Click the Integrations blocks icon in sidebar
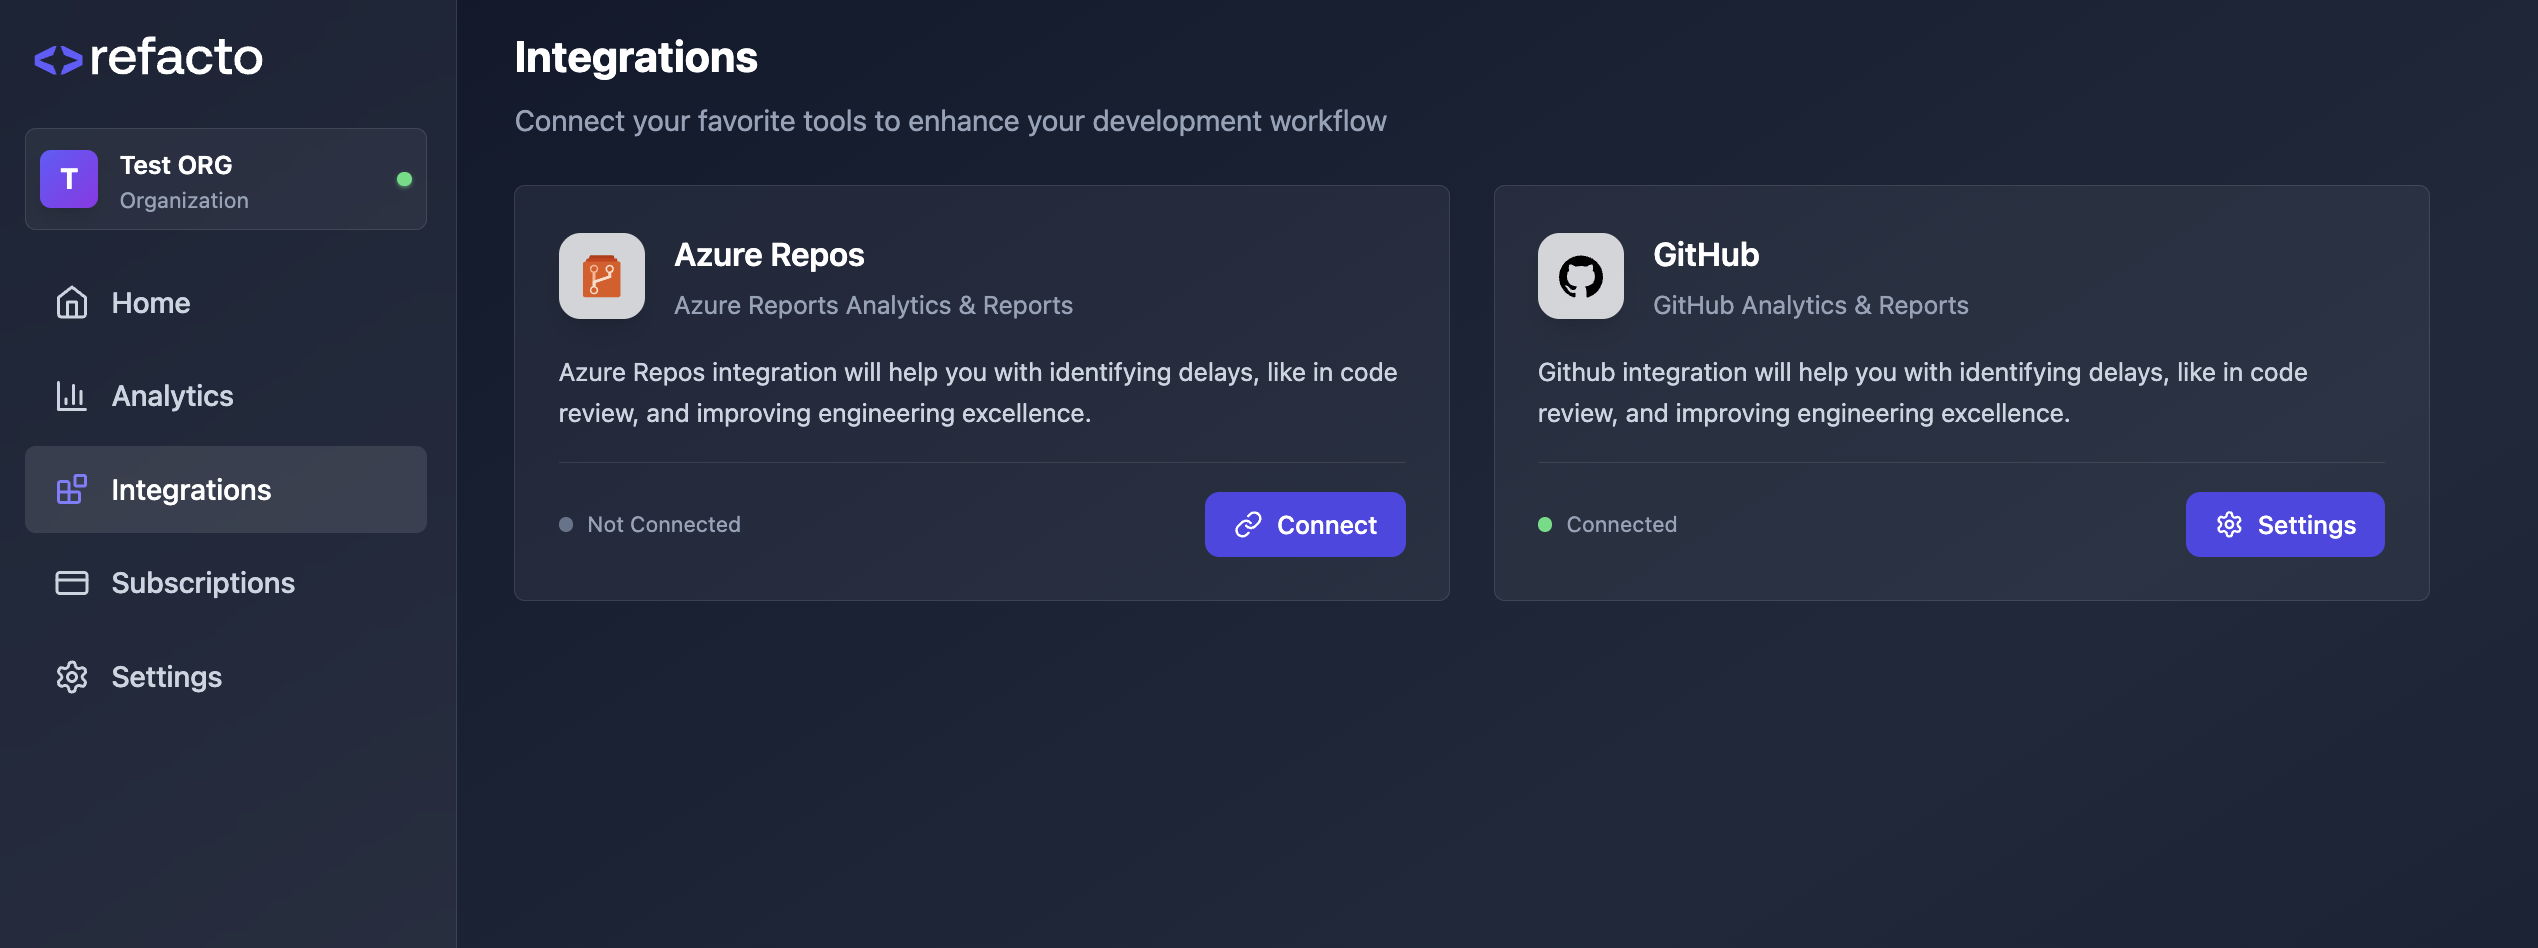The width and height of the screenshot is (2538, 948). coord(72,489)
